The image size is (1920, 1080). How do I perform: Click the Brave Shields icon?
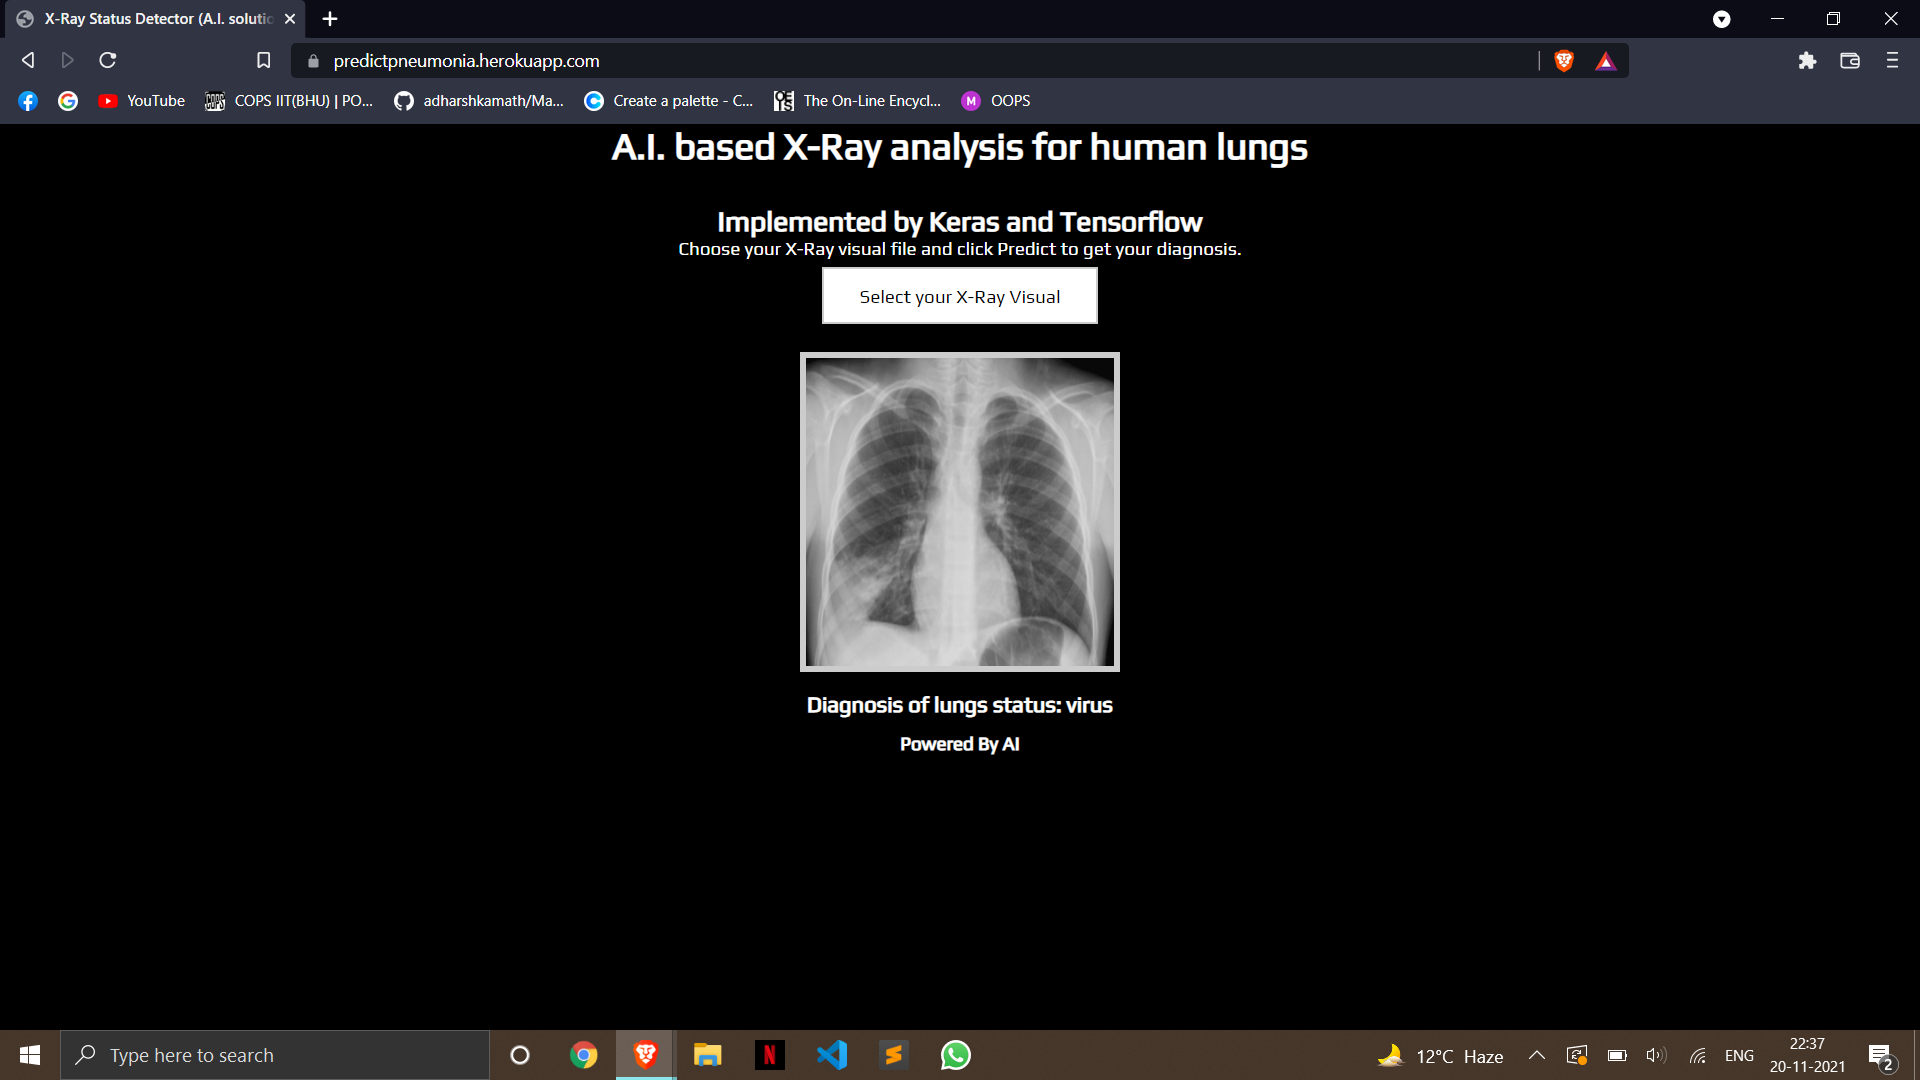1564,60
